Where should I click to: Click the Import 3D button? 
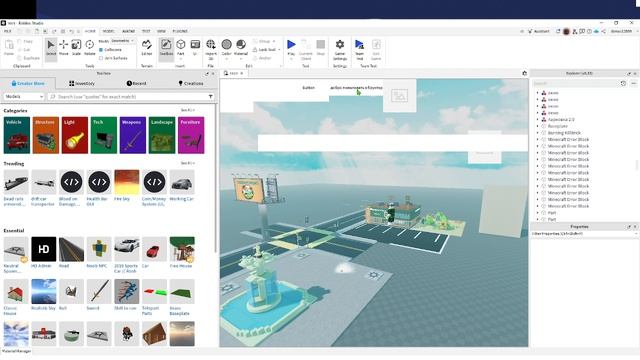tap(211, 48)
